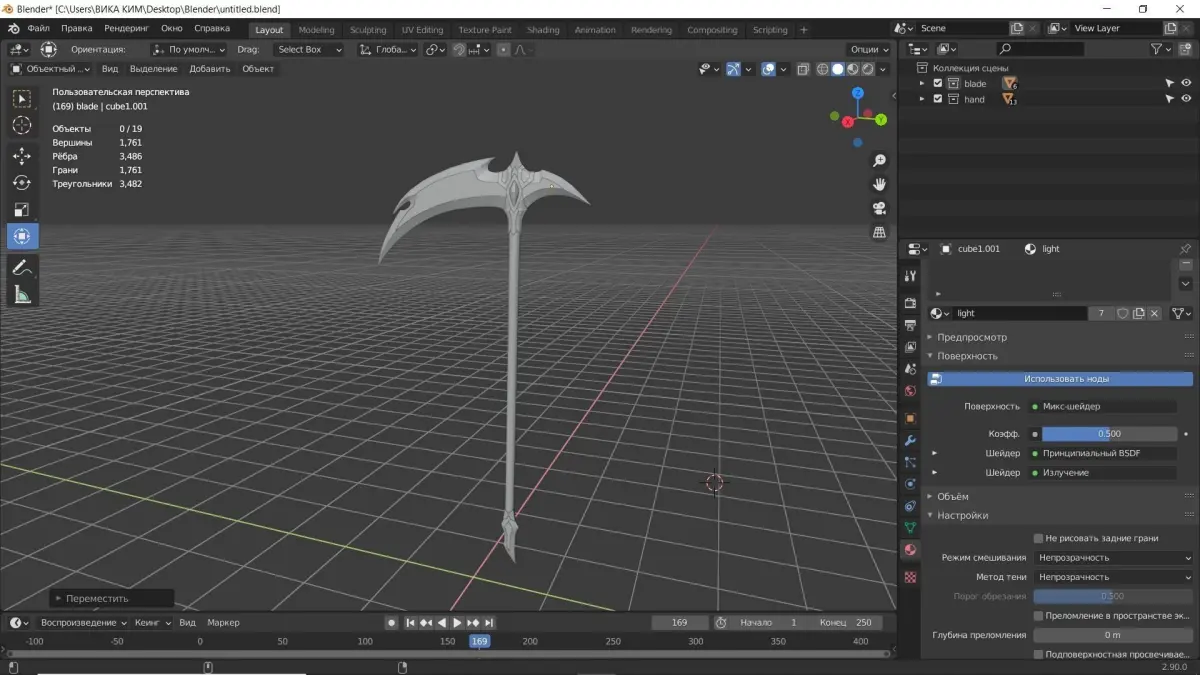Hide the hand collection with eye icon
1200x675 pixels.
coord(1186,99)
